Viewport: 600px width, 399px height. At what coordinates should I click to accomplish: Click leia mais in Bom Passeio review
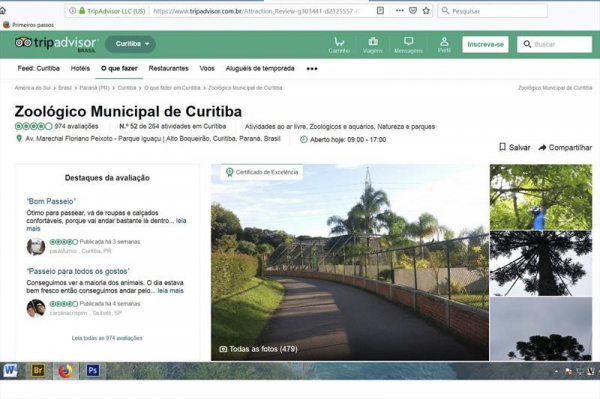(181, 221)
